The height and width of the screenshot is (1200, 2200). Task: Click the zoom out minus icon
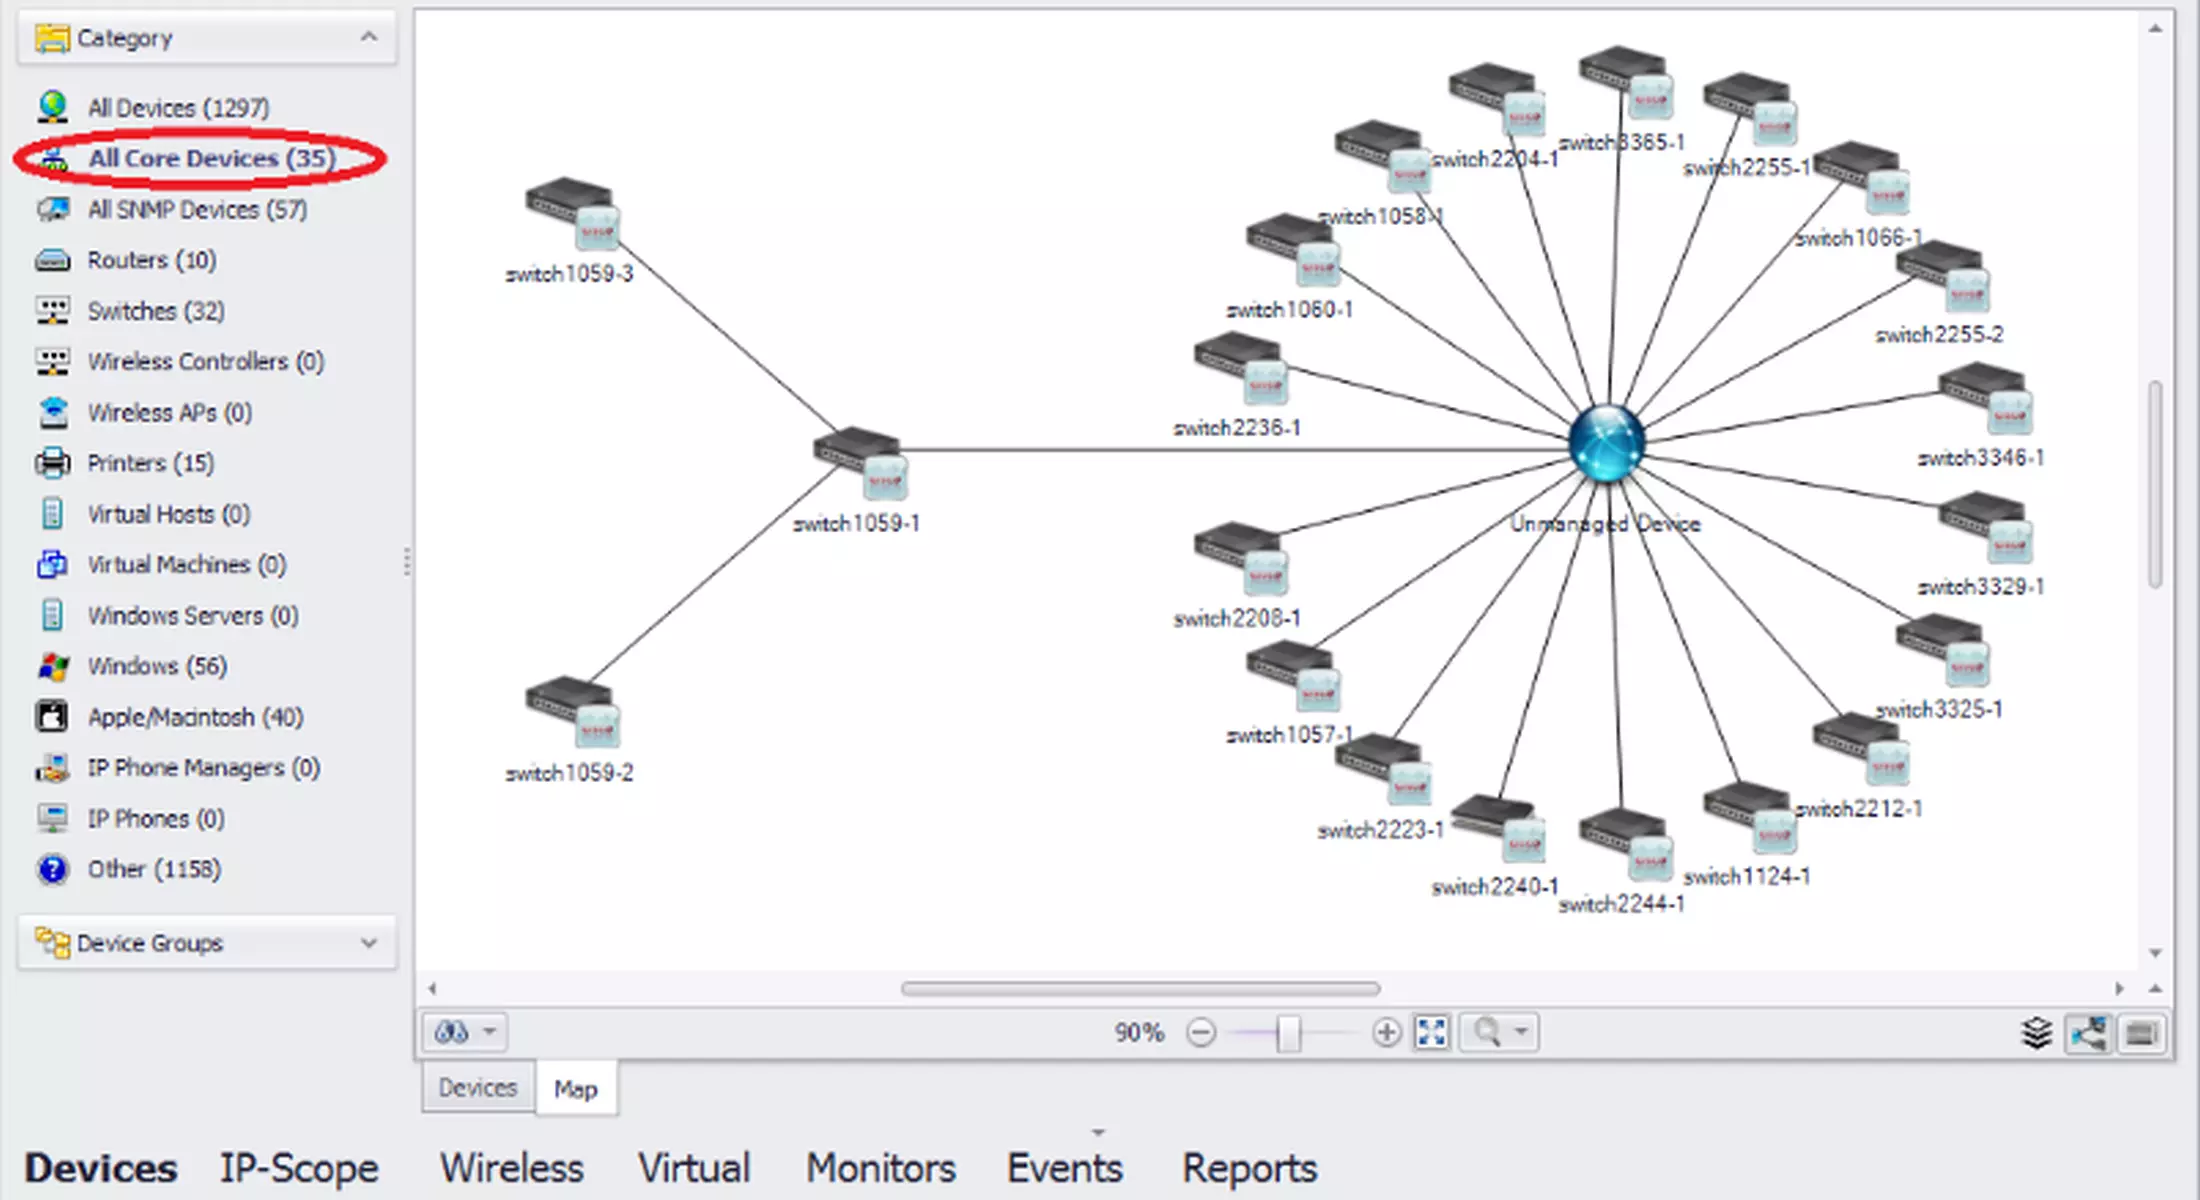pyautogui.click(x=1200, y=1032)
